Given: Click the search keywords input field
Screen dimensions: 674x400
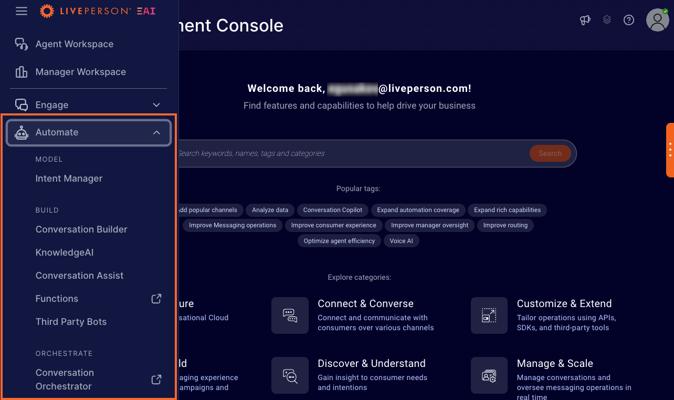Looking at the screenshot, I should pyautogui.click(x=352, y=153).
